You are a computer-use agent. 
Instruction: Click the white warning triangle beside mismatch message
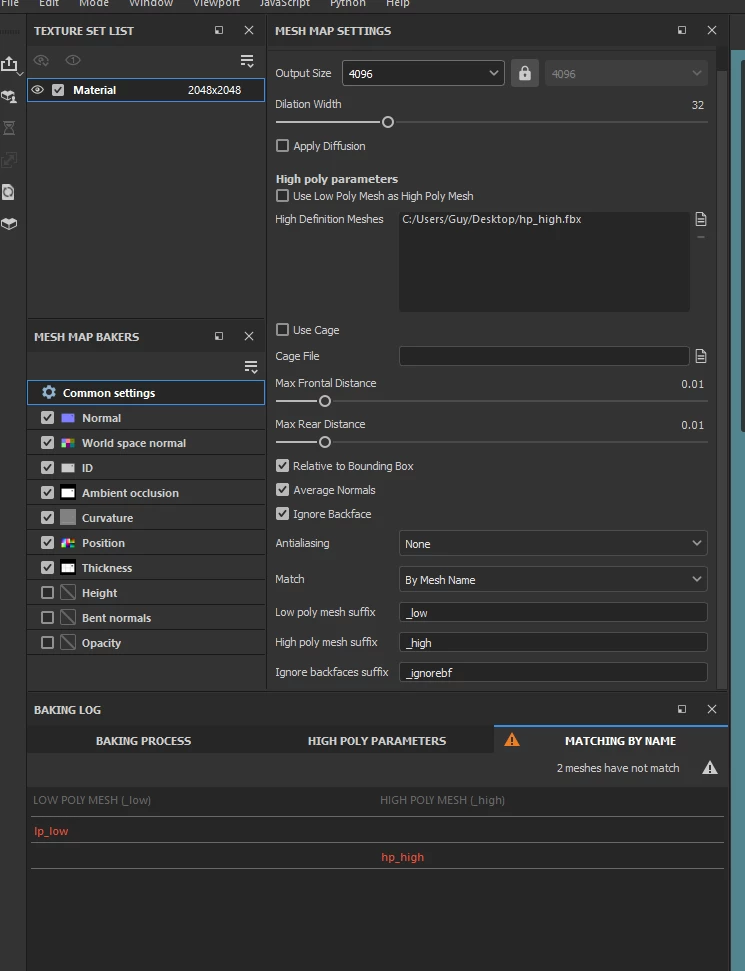click(x=710, y=768)
